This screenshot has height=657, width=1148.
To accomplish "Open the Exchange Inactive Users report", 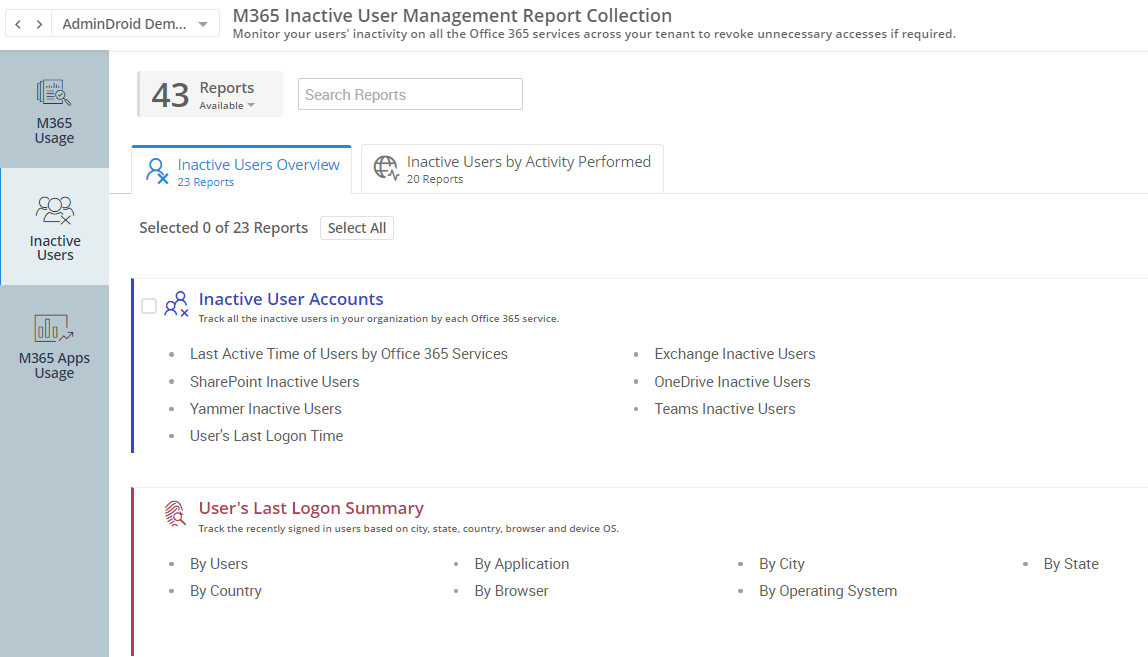I will [735, 353].
